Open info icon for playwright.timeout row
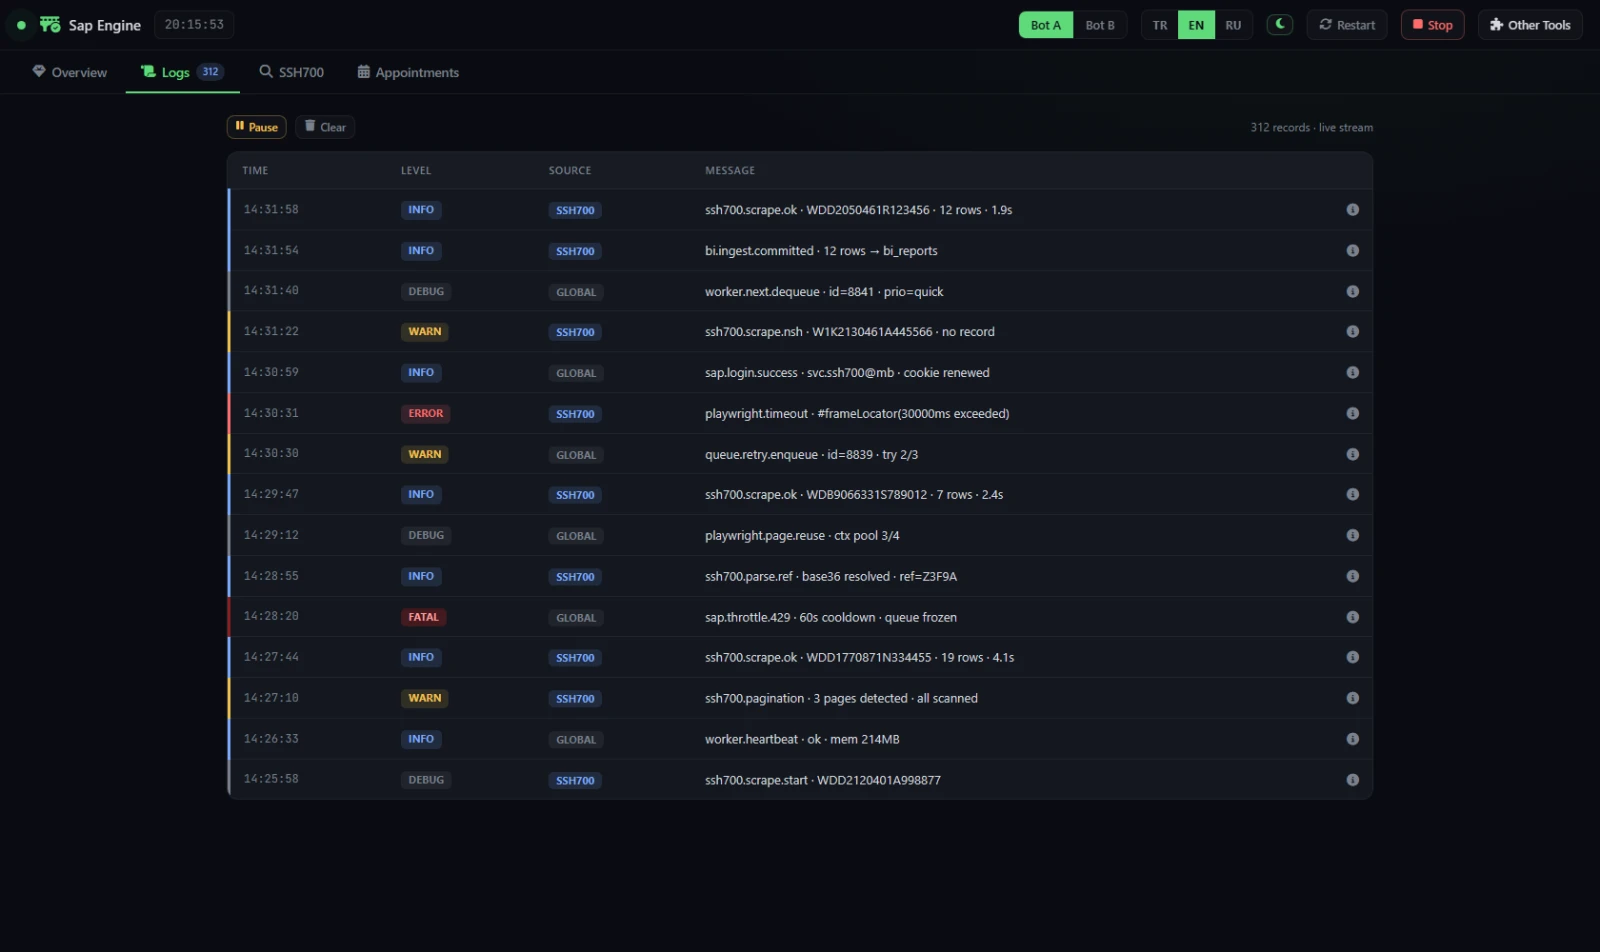This screenshot has height=952, width=1600. (x=1352, y=414)
